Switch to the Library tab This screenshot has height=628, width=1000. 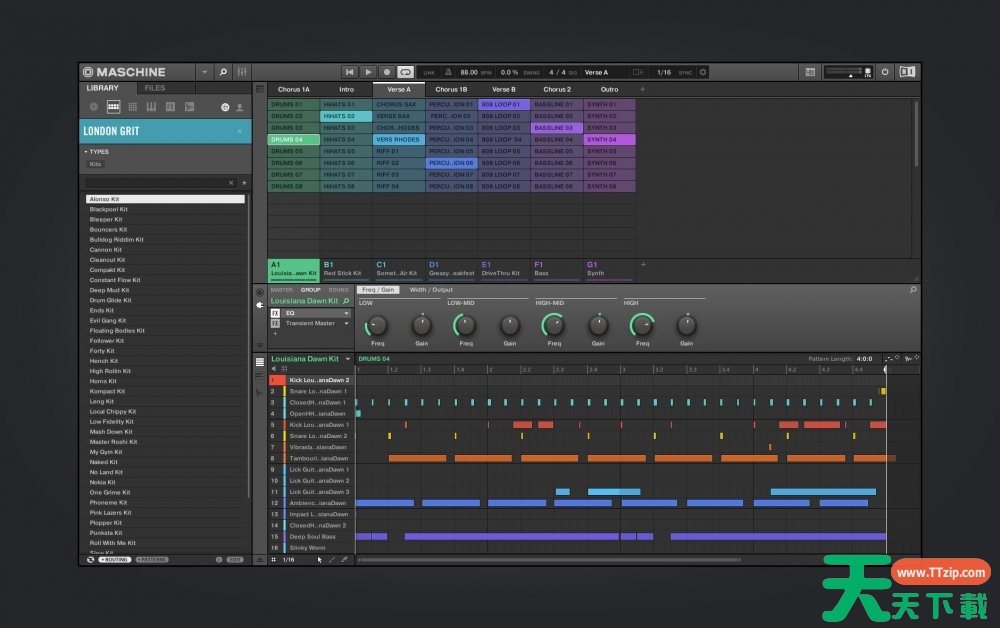[103, 88]
